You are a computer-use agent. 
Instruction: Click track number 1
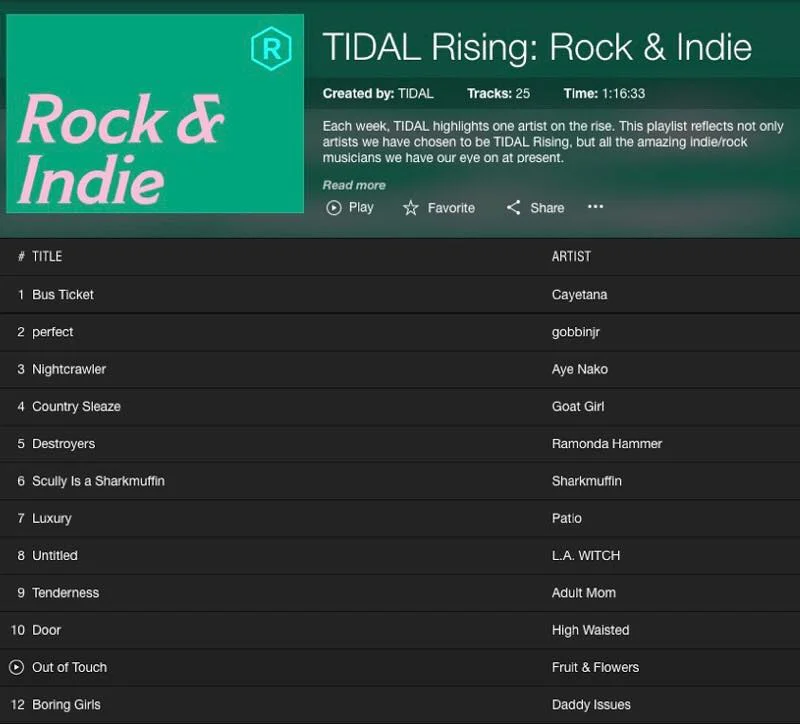coord(21,294)
